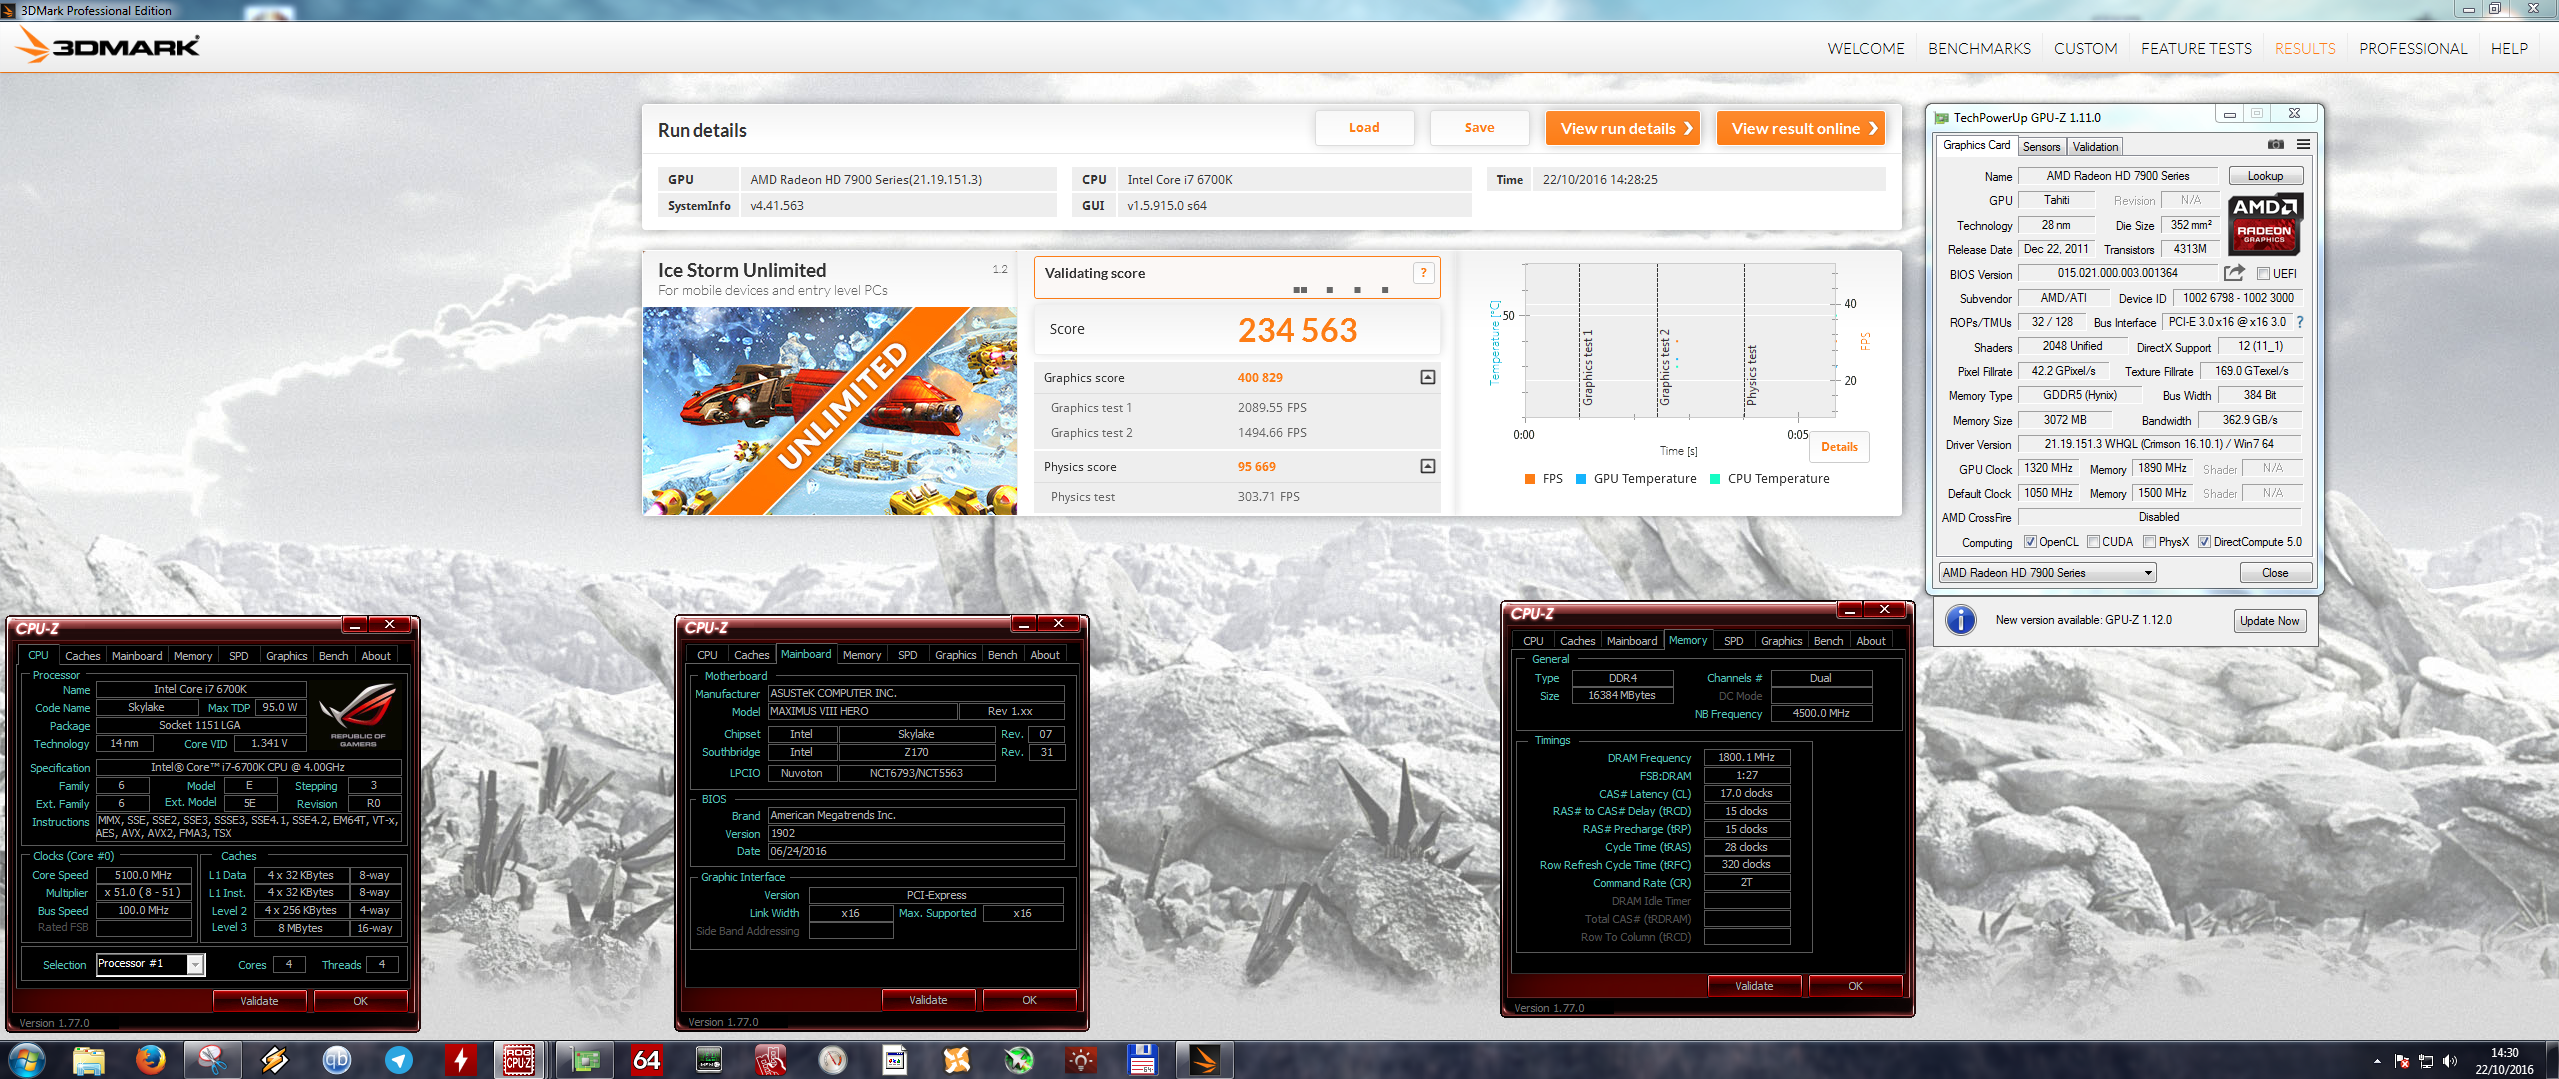This screenshot has width=2559, height=1079.
Task: Switch to ROG CPU-Z taskbar icon
Action: [x=519, y=1060]
